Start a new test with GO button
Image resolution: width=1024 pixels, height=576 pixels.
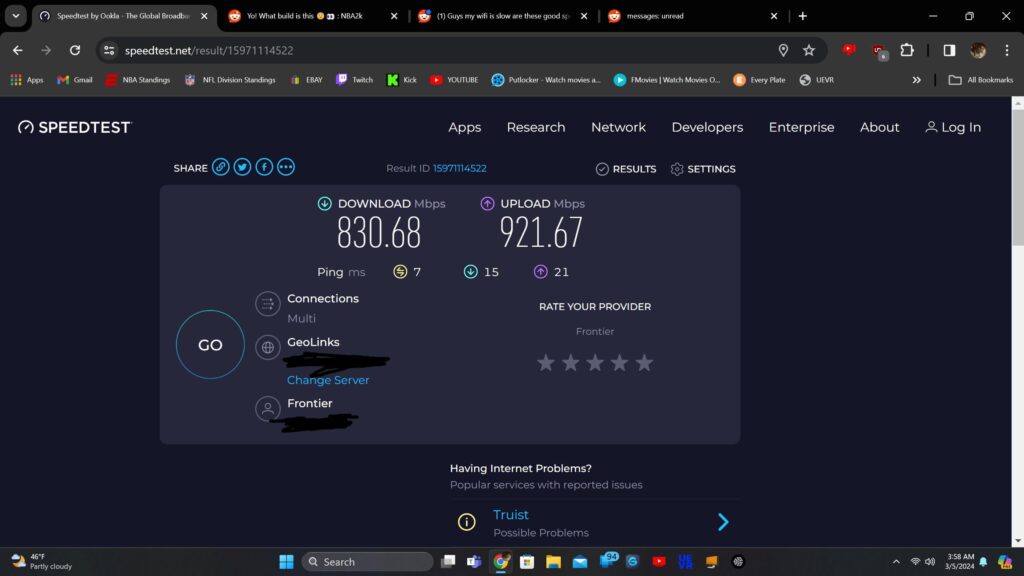coord(210,344)
